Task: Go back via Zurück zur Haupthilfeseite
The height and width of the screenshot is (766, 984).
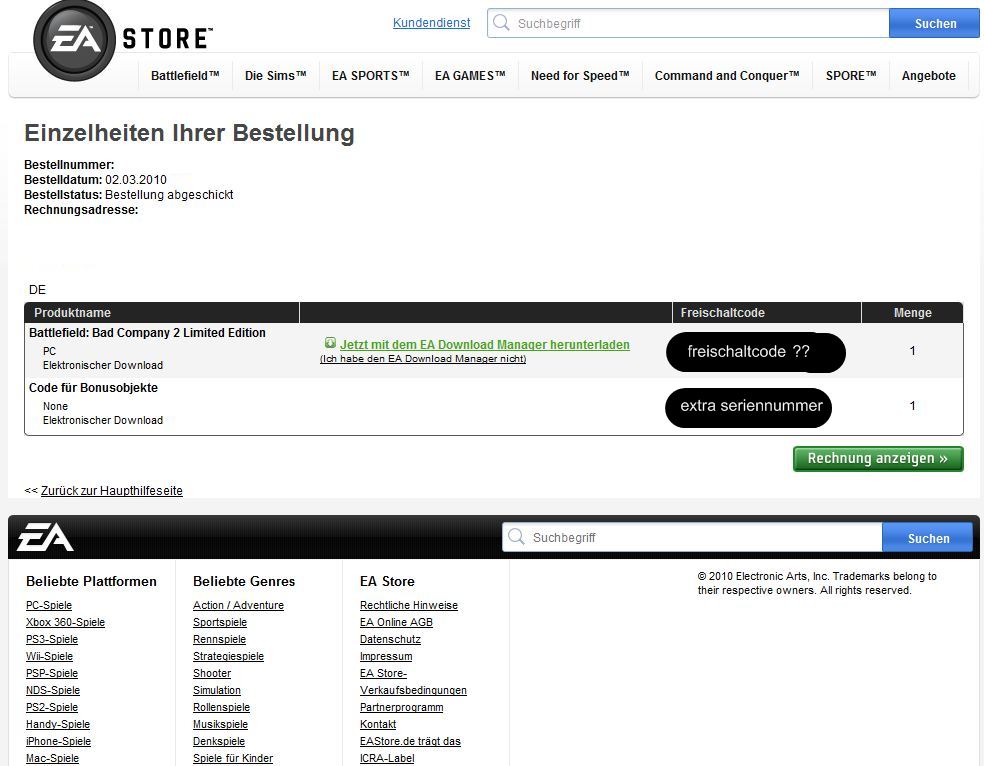Action: point(112,491)
